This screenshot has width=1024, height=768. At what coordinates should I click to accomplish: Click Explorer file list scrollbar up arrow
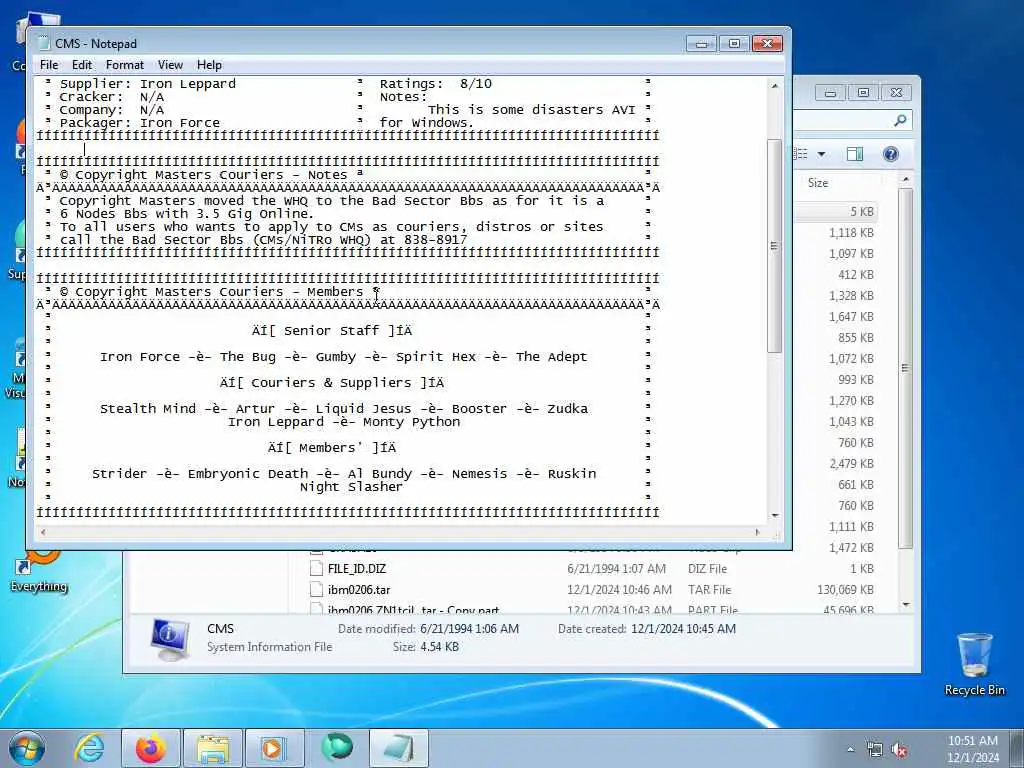906,179
